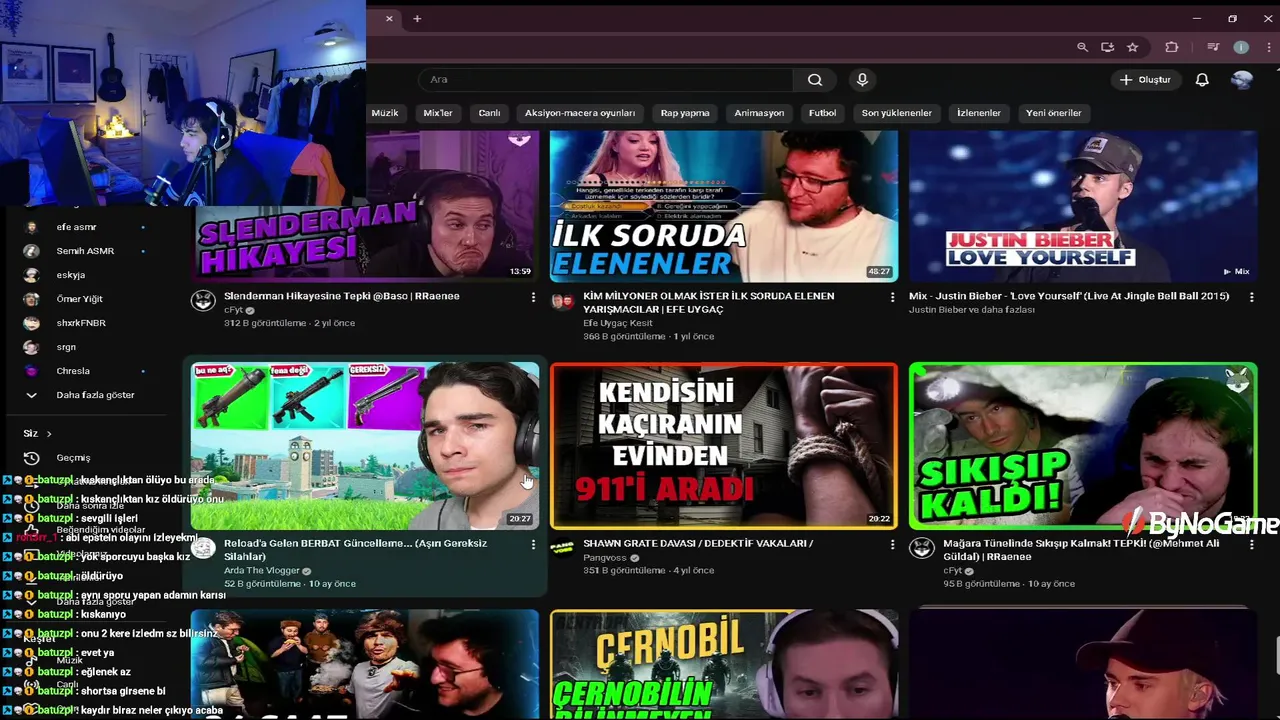Click cFyt avatar under Mağara Tünelinde video

(921, 548)
